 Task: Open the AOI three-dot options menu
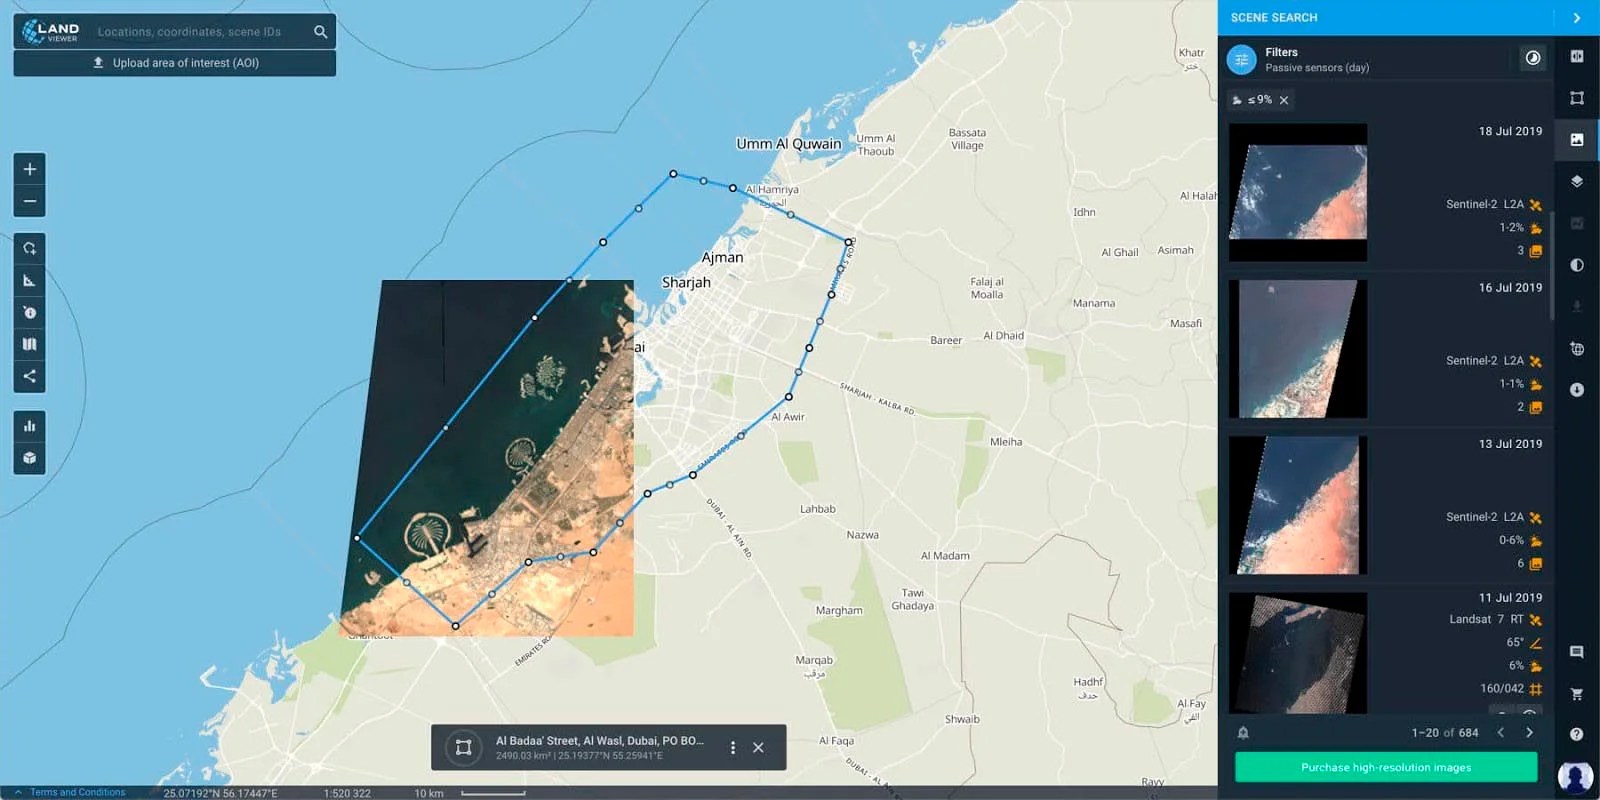coord(733,747)
